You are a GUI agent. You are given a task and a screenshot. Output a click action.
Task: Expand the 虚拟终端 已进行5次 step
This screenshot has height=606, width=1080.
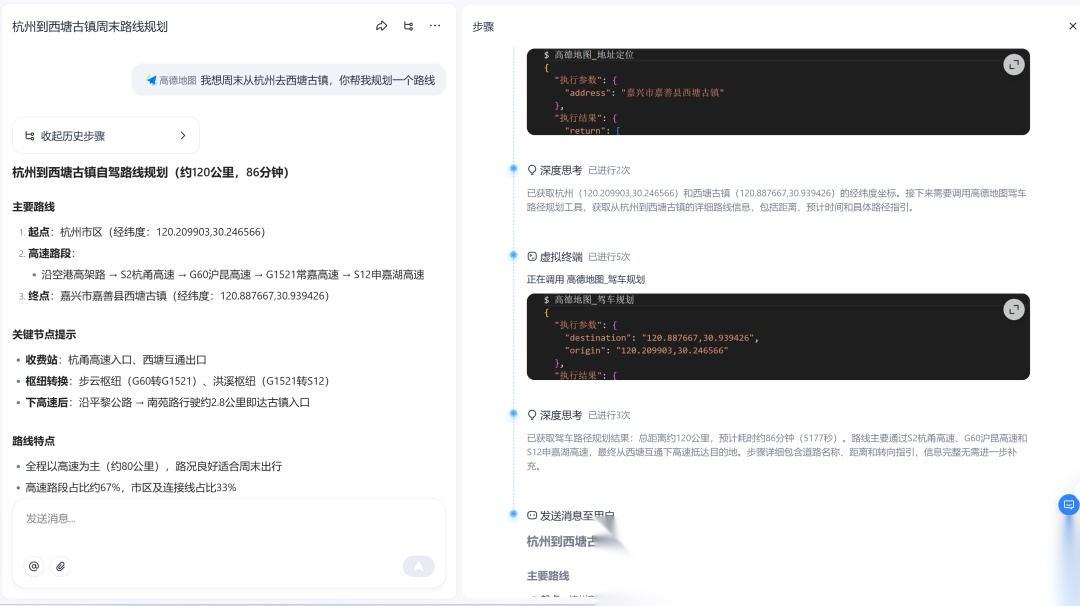[x=579, y=257]
